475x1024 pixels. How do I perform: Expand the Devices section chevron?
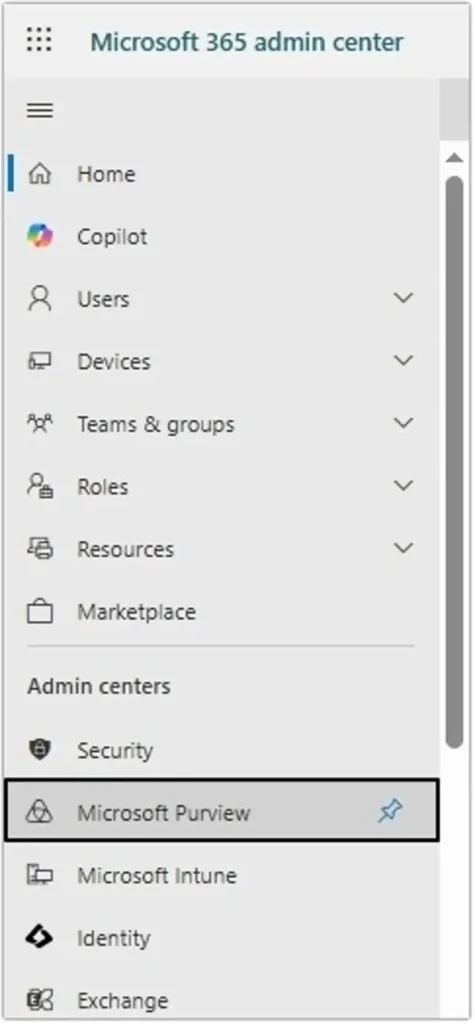pos(404,360)
